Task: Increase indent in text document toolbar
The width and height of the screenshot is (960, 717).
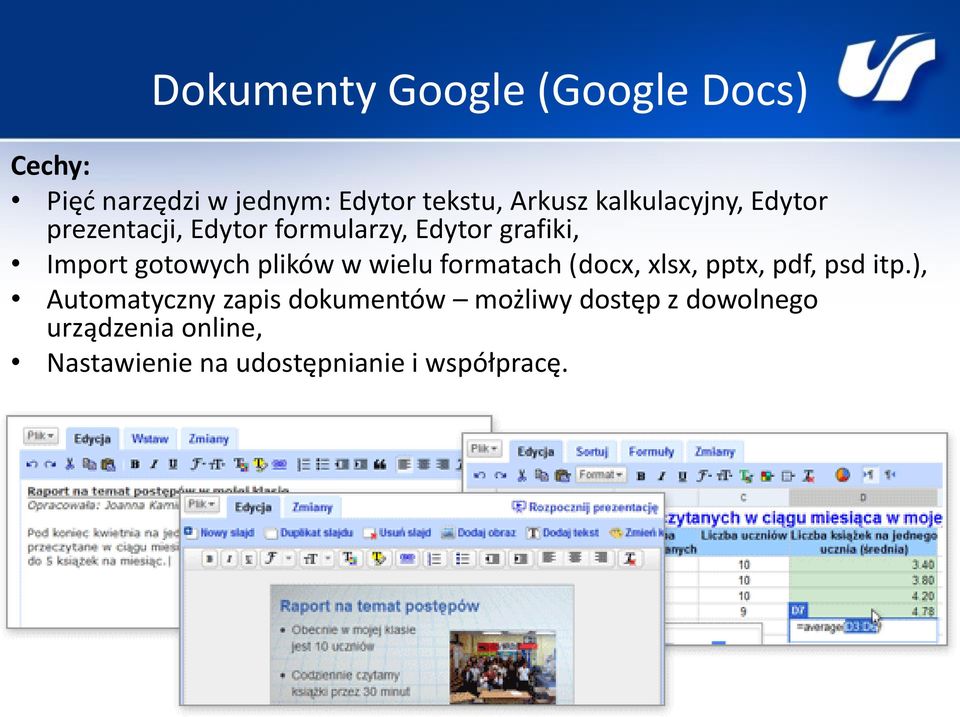Action: 361,465
